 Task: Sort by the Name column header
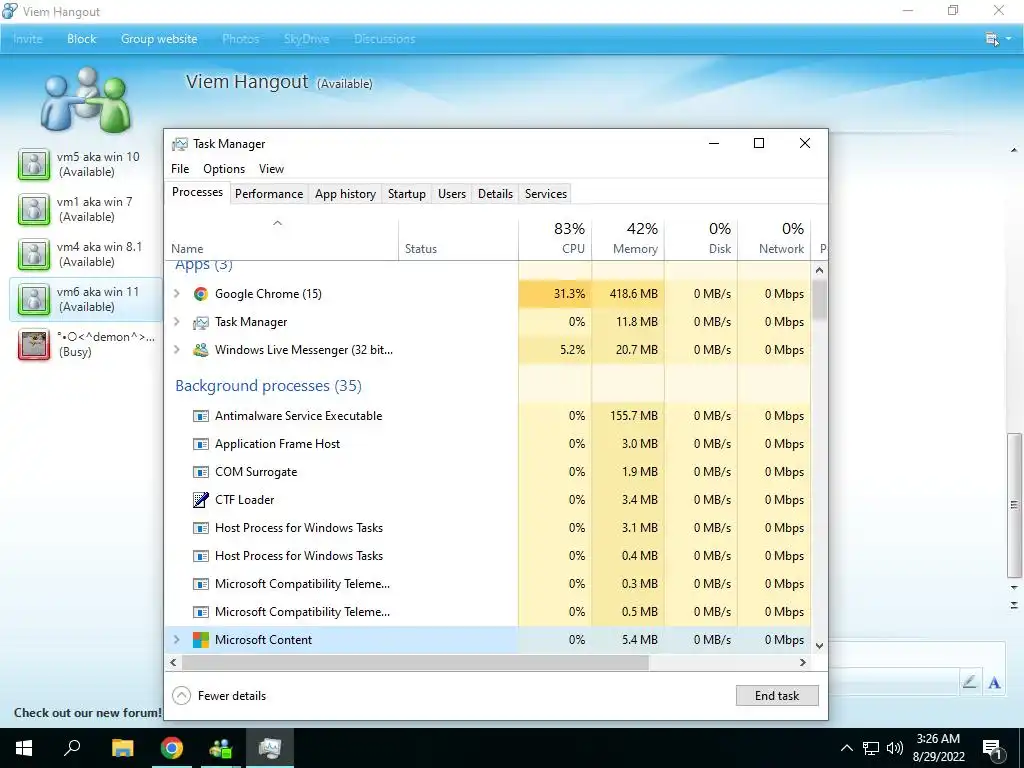[x=281, y=239]
